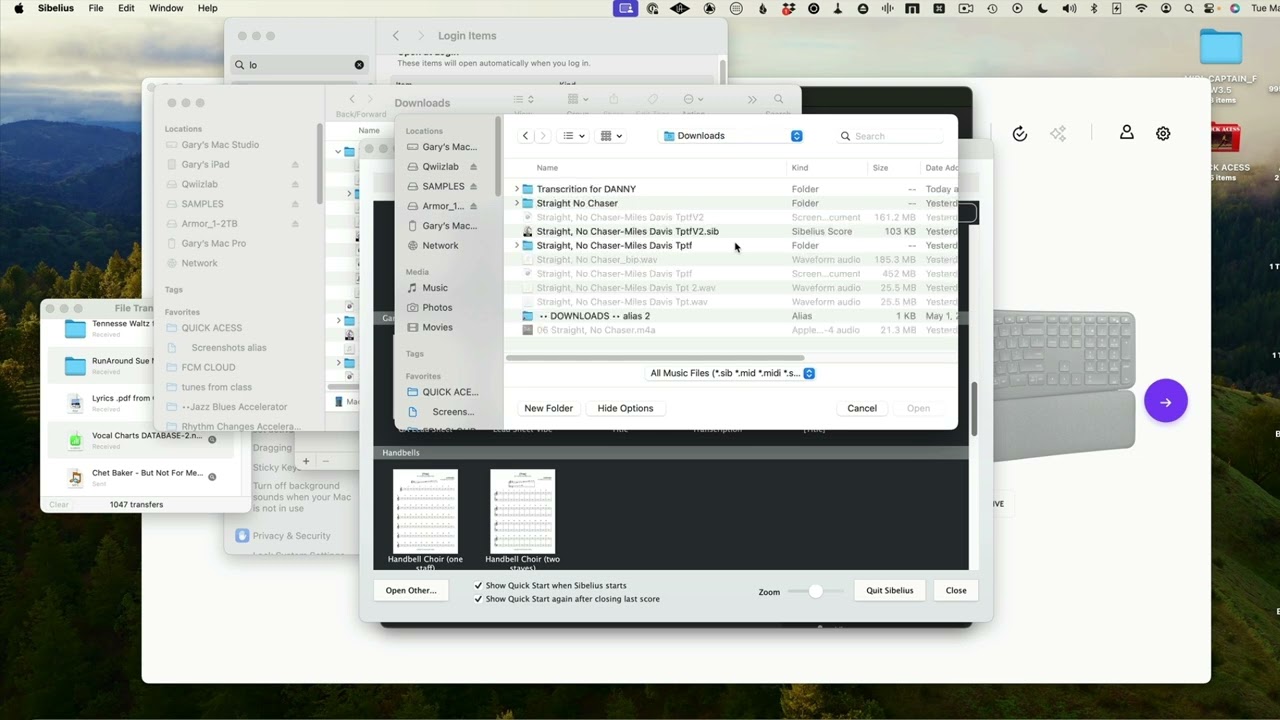Select Gary's Mac Studio in Finder sidebar
The image size is (1280, 720).
[220, 145]
